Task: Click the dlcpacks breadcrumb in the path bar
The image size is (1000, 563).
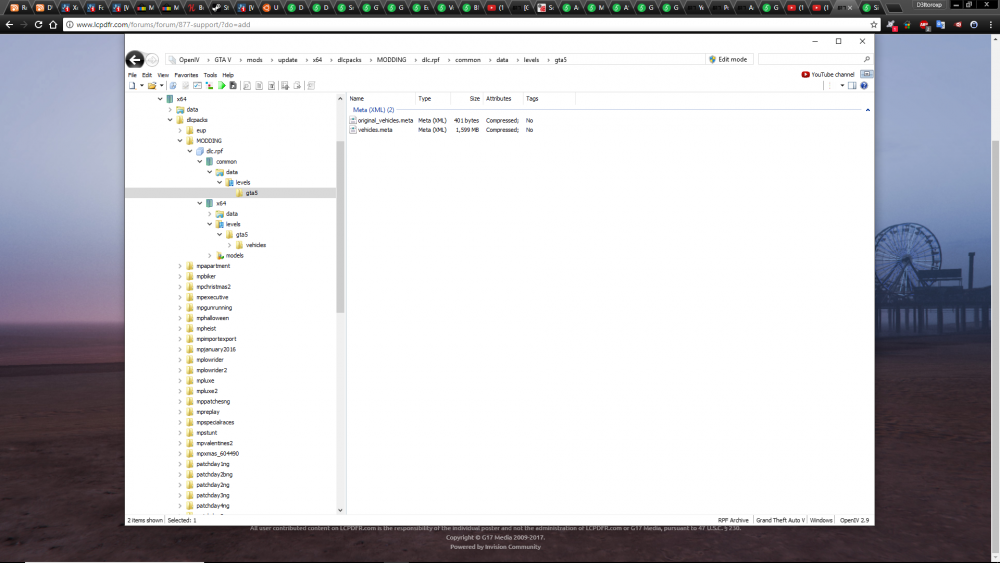Action: coord(349,60)
